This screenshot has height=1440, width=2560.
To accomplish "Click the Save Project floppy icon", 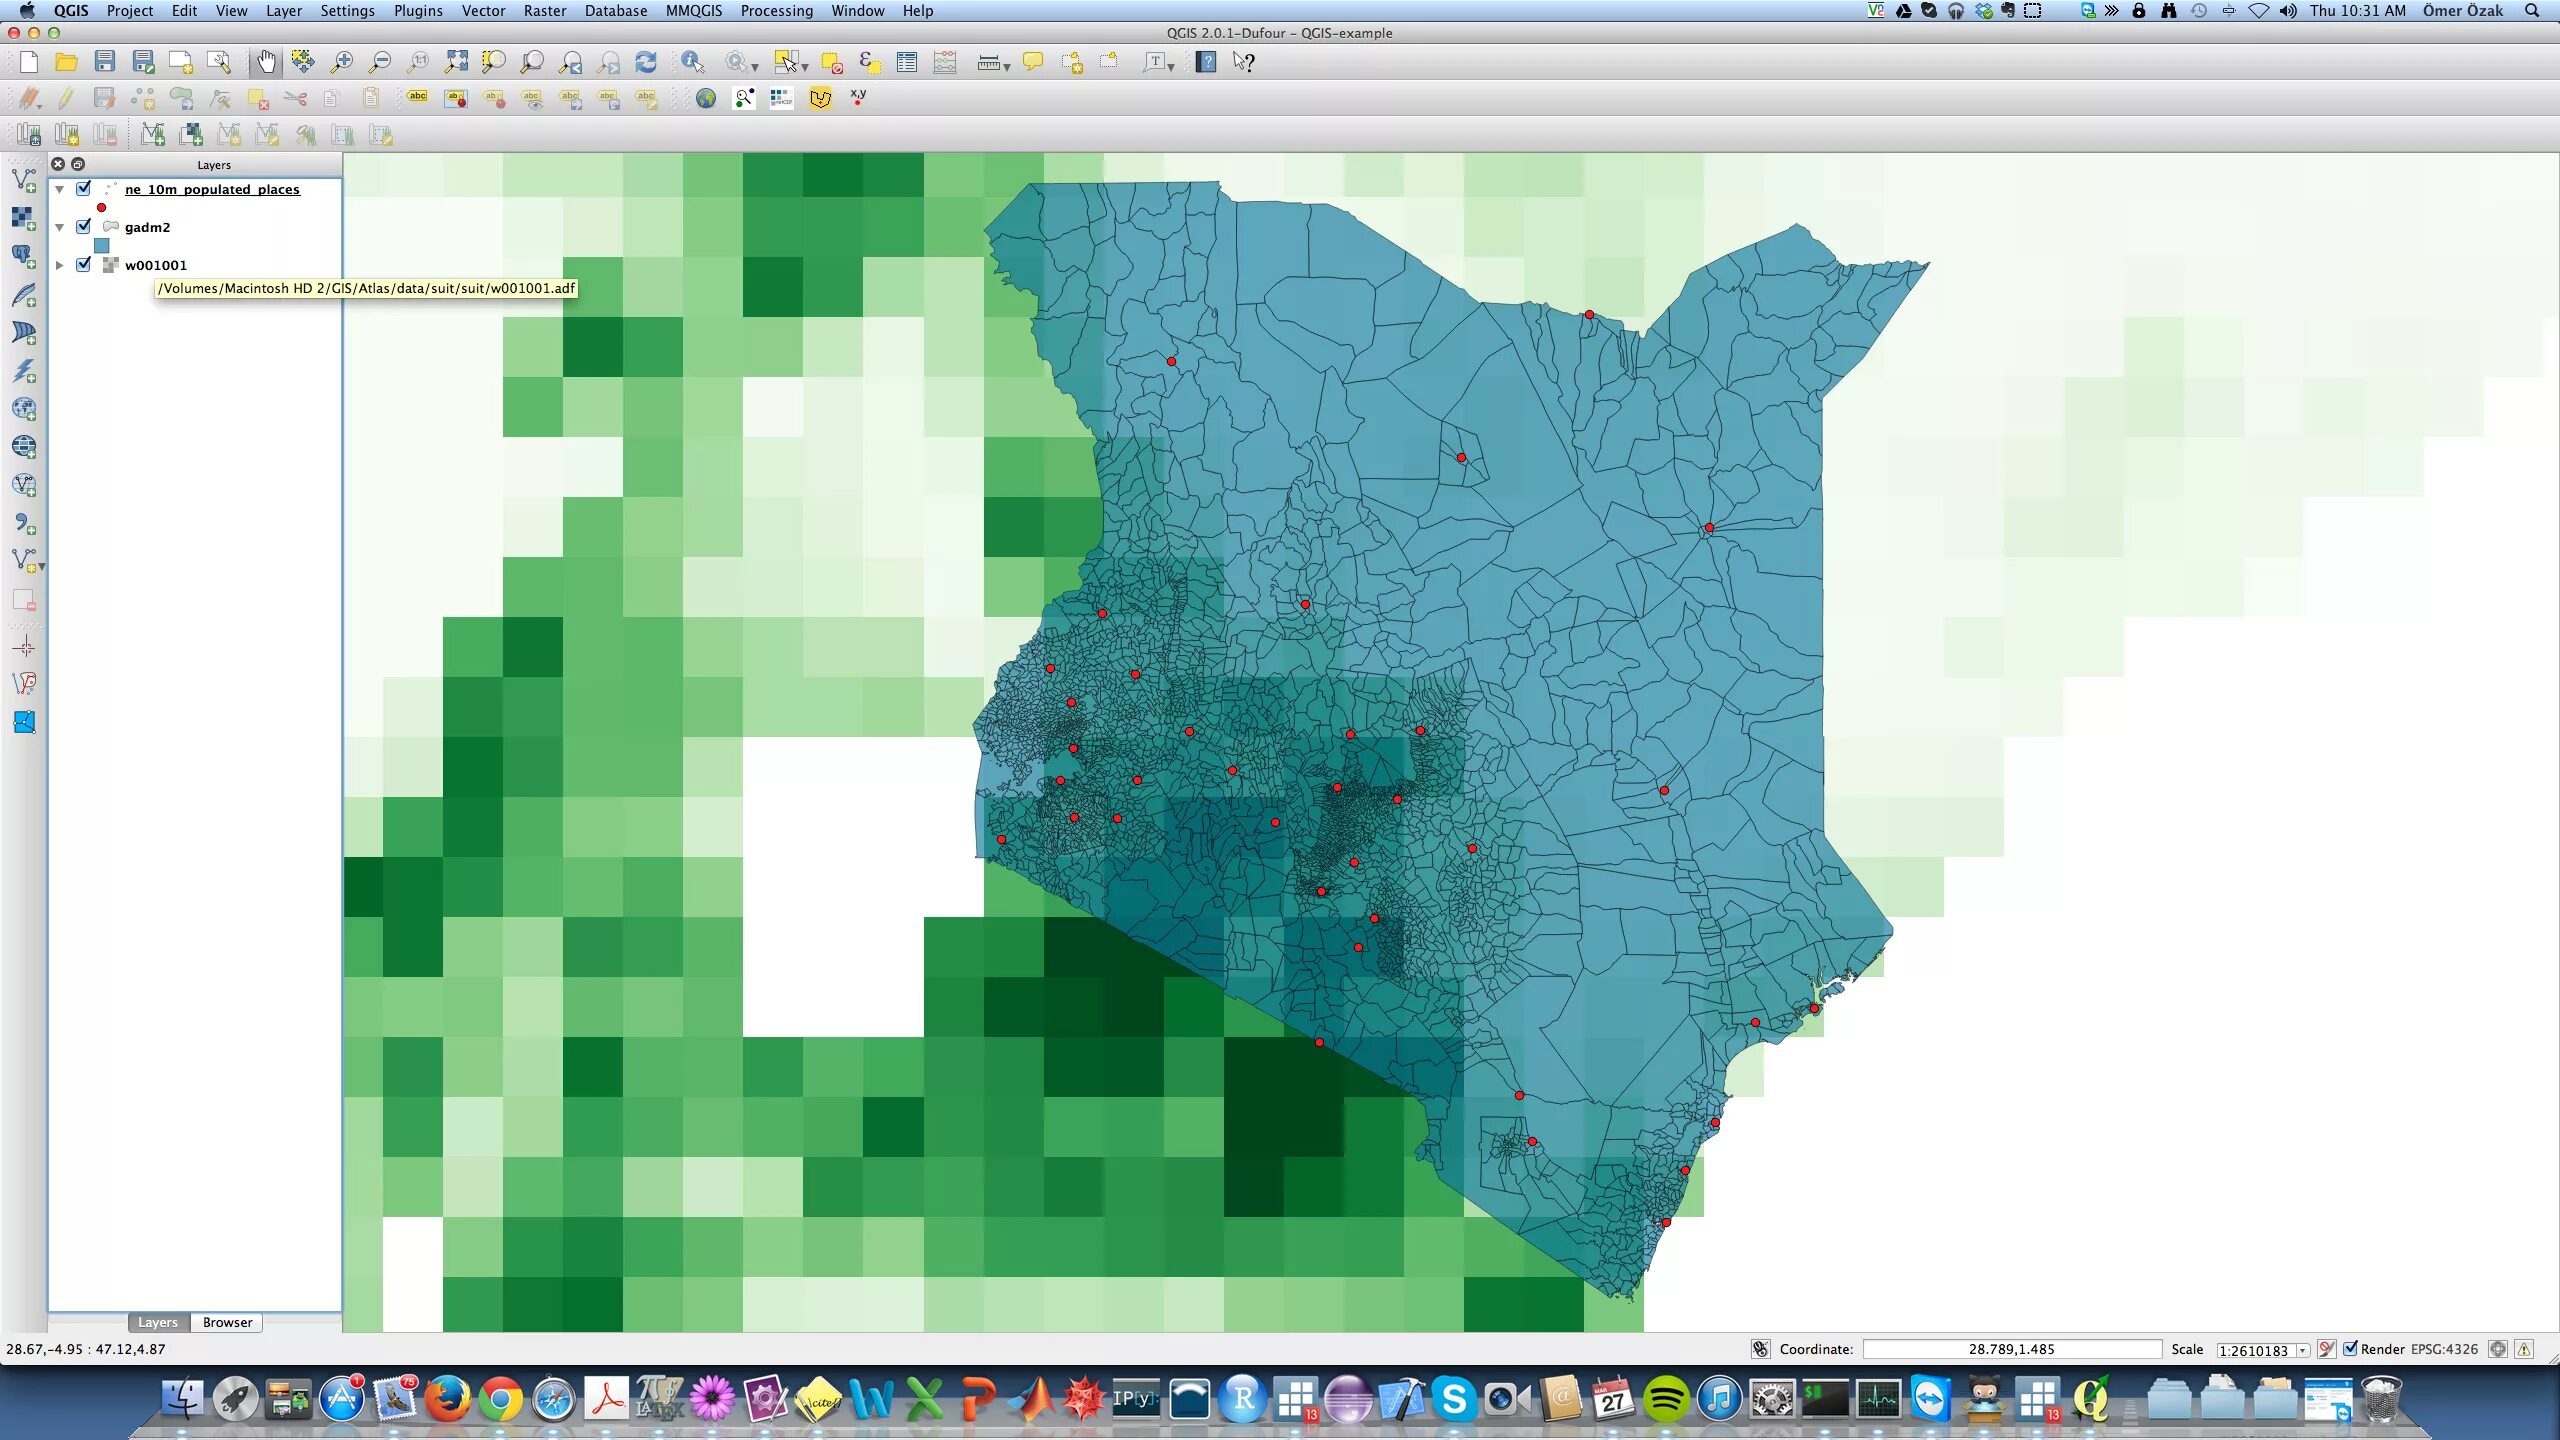I will tap(104, 62).
